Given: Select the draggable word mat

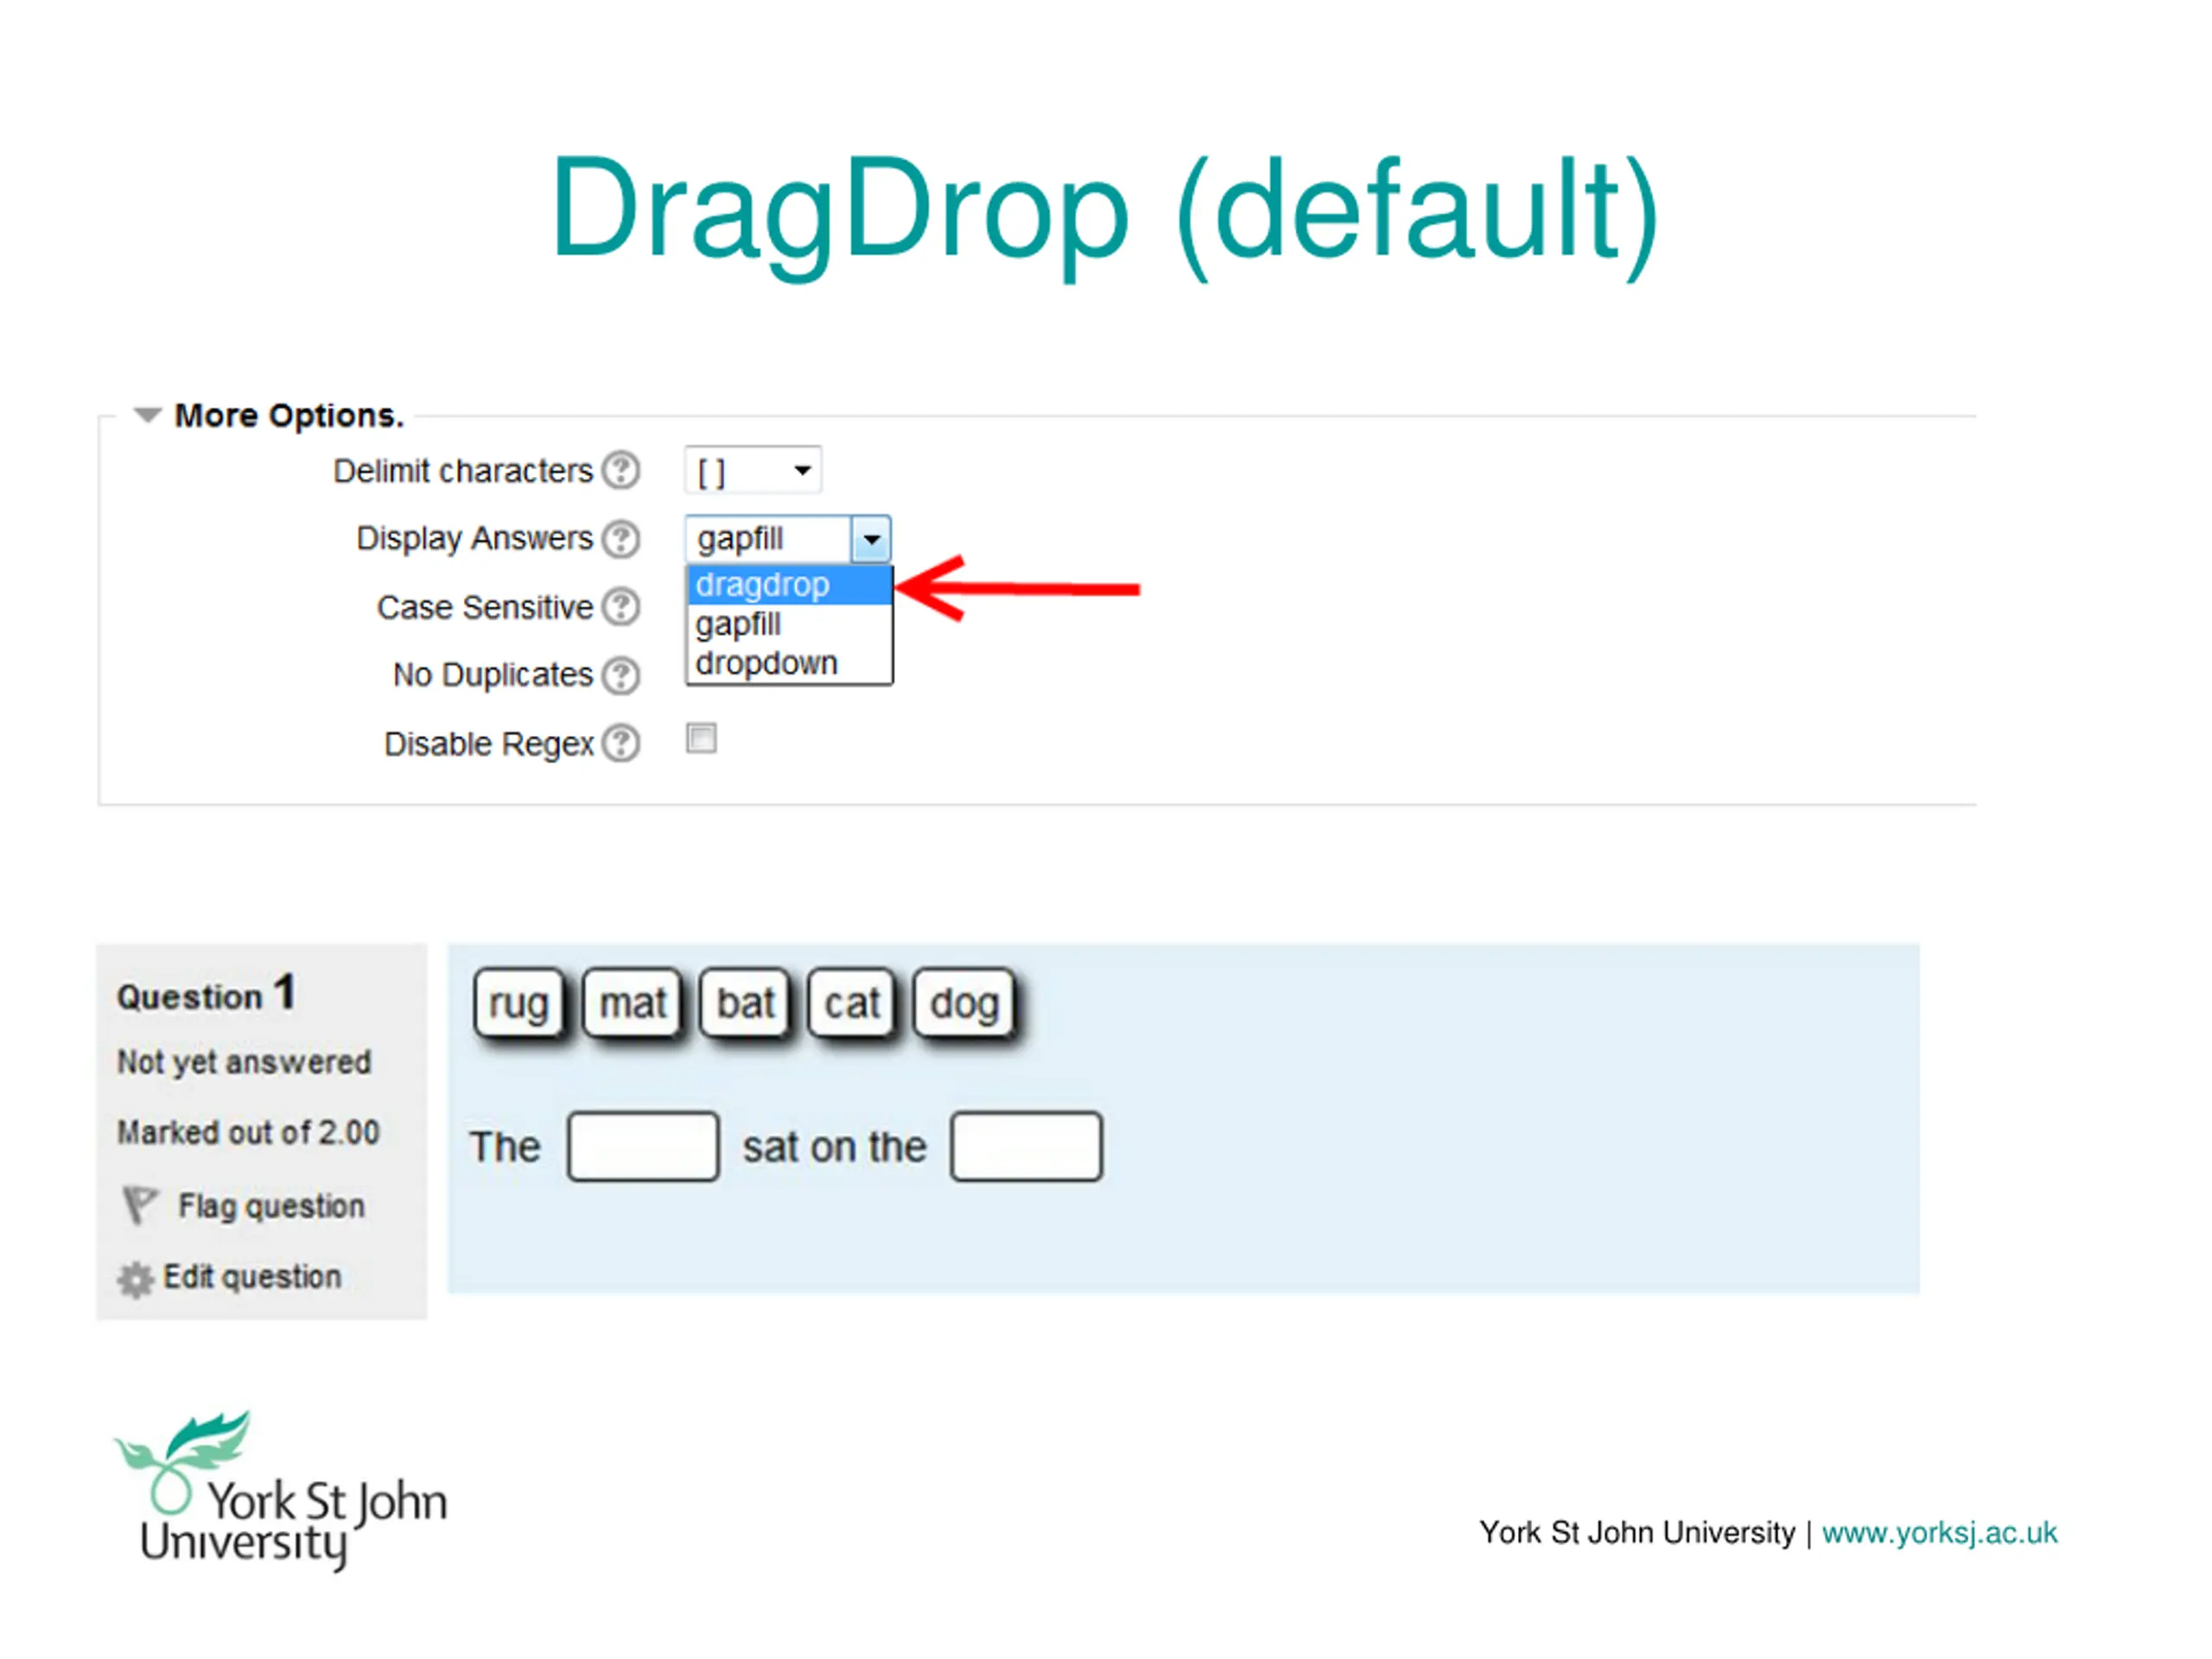Looking at the screenshot, I should (633, 1003).
